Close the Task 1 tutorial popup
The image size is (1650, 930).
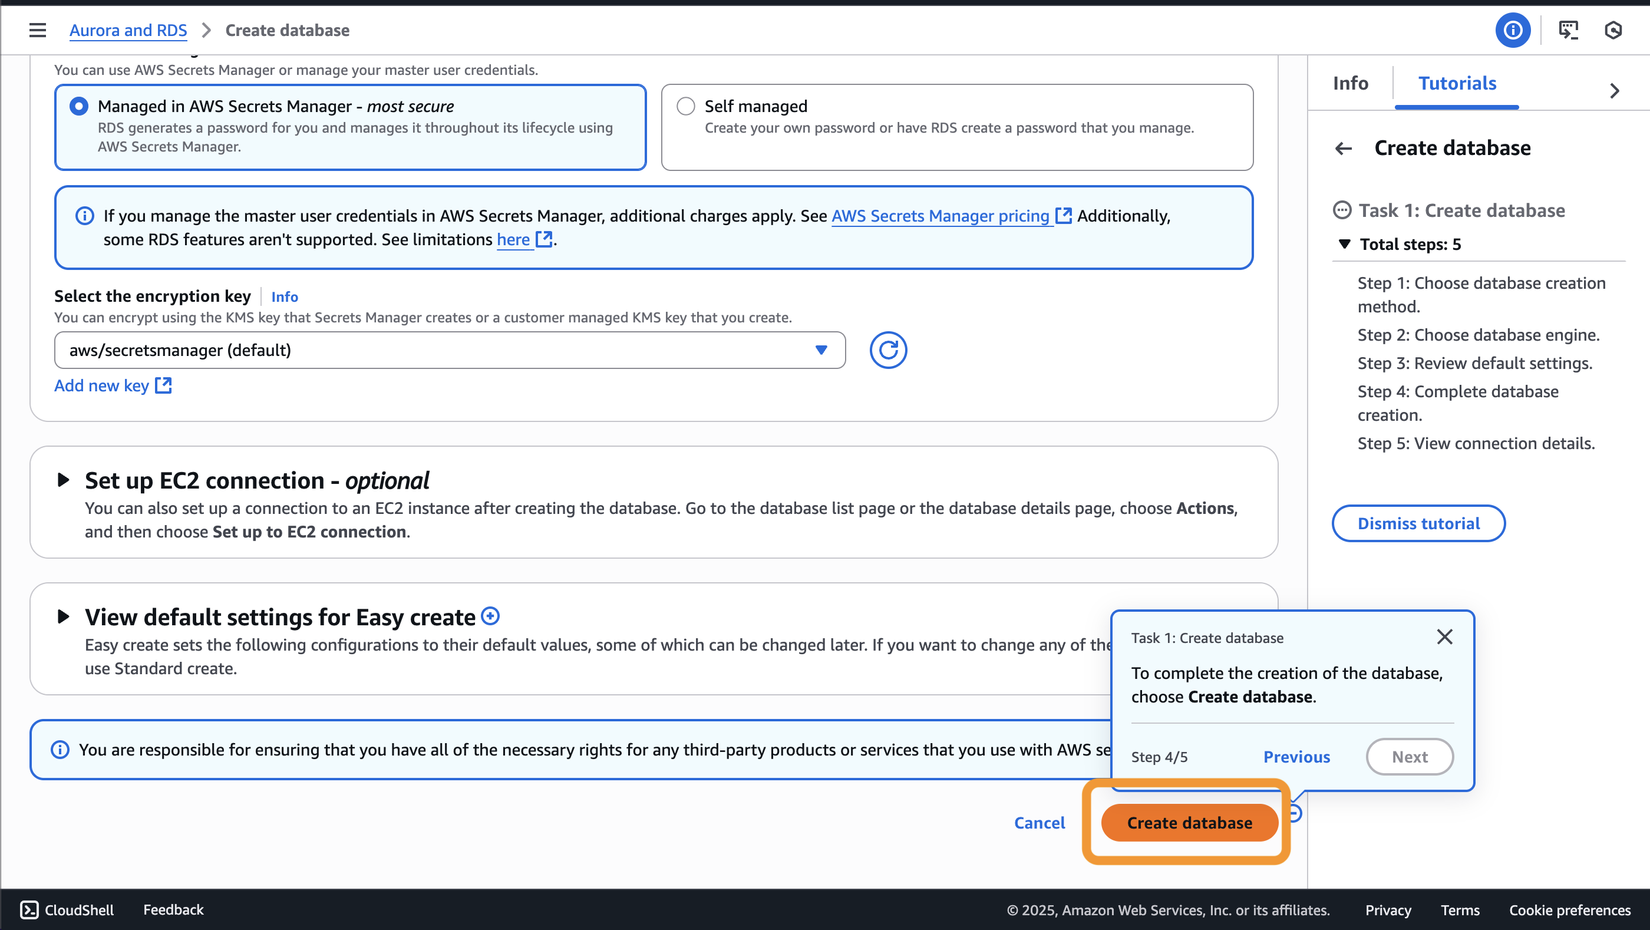coord(1444,637)
